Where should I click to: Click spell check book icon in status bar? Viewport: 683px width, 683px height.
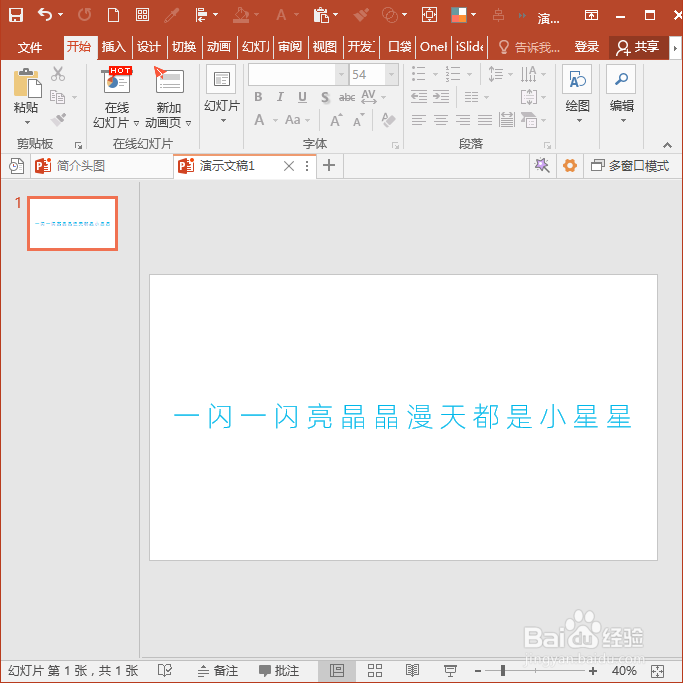click(x=165, y=670)
